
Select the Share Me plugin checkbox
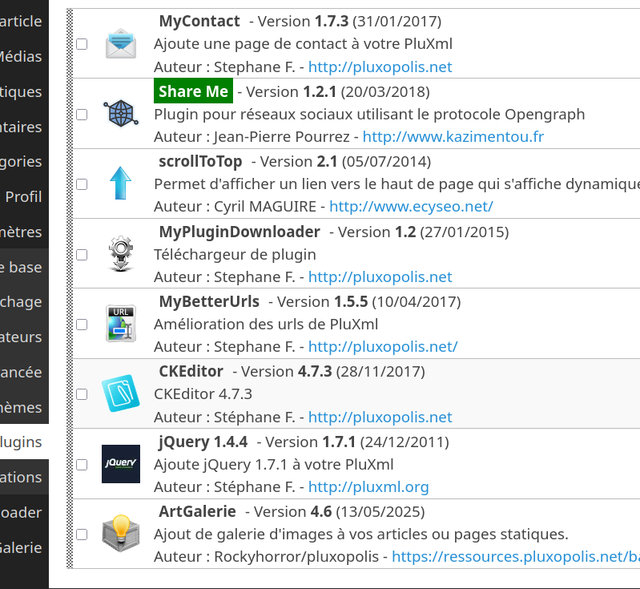pyautogui.click(x=82, y=114)
